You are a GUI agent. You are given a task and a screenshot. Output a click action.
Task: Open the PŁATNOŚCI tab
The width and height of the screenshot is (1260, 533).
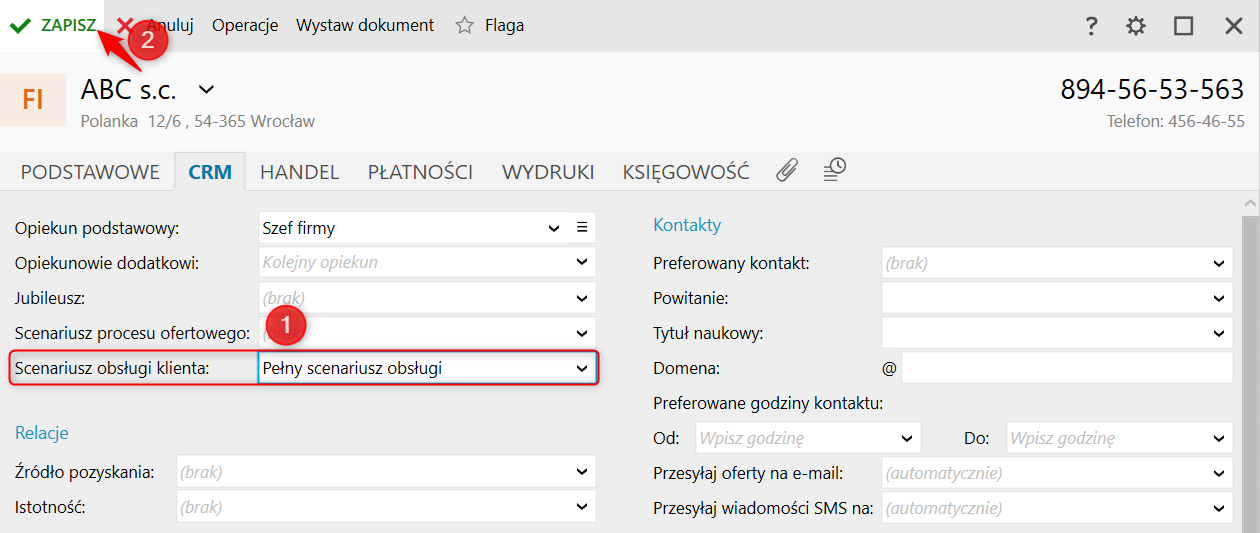[x=420, y=172]
